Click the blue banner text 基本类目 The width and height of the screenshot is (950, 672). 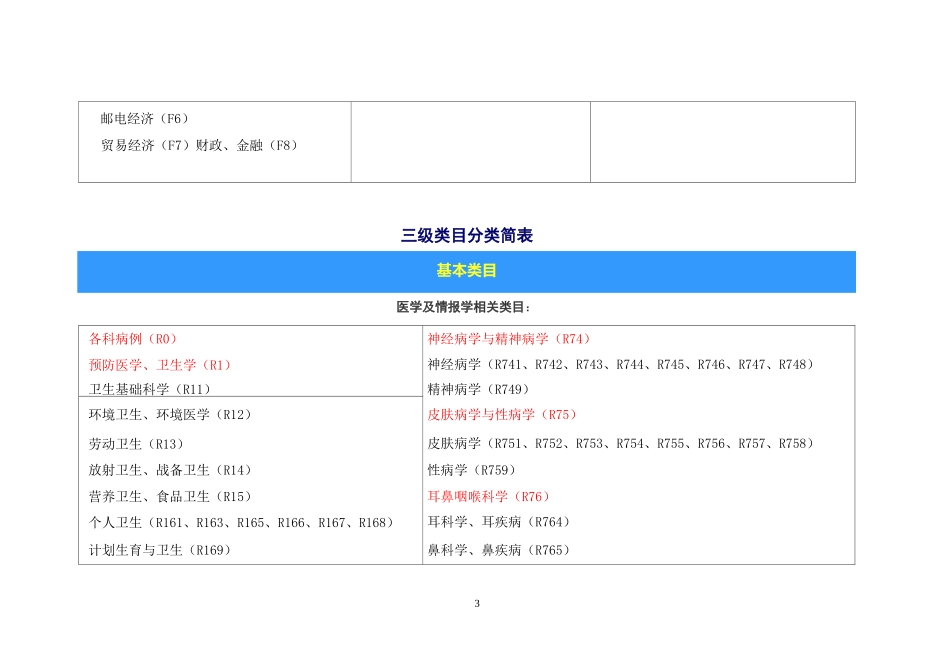(x=467, y=270)
